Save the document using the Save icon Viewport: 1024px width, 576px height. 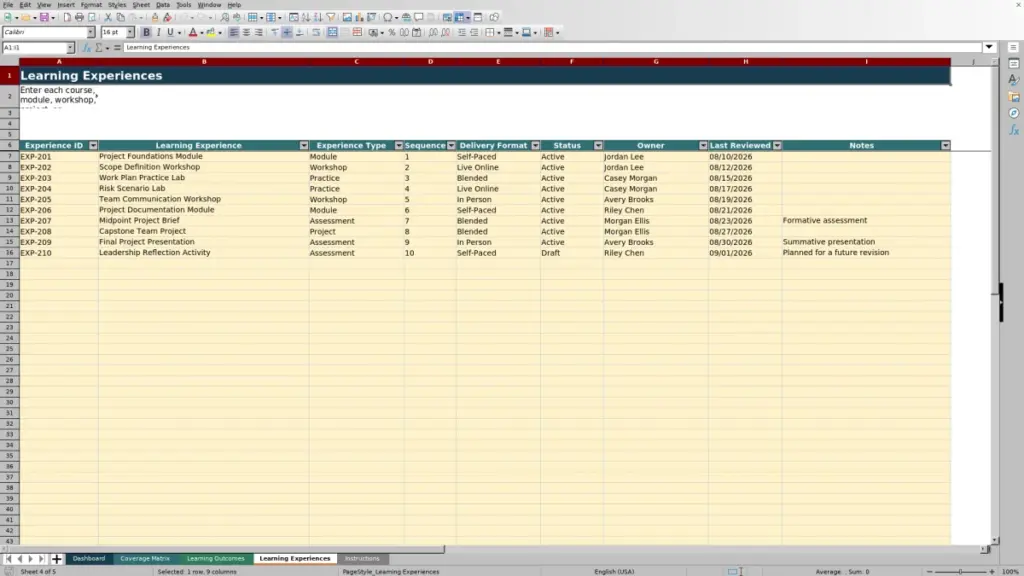pos(44,18)
